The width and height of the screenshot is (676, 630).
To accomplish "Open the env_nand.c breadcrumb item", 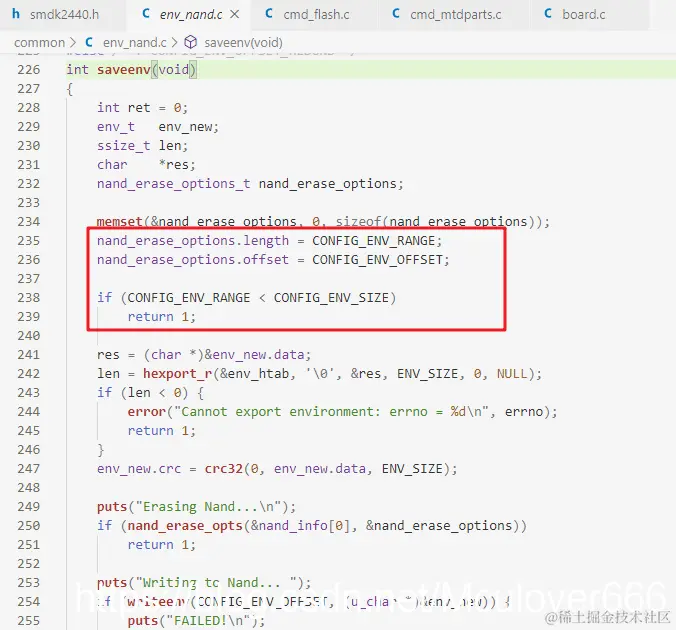I will point(135,43).
